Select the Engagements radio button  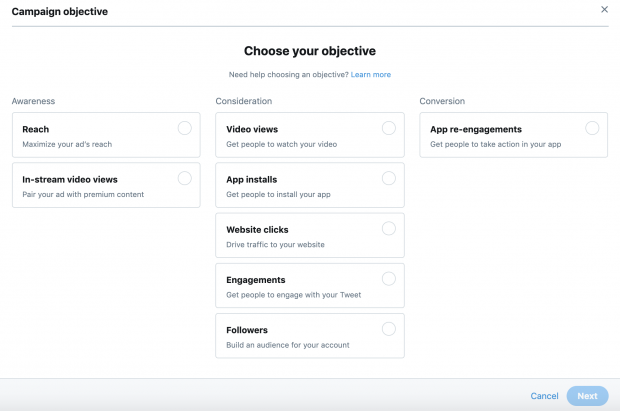click(x=389, y=278)
